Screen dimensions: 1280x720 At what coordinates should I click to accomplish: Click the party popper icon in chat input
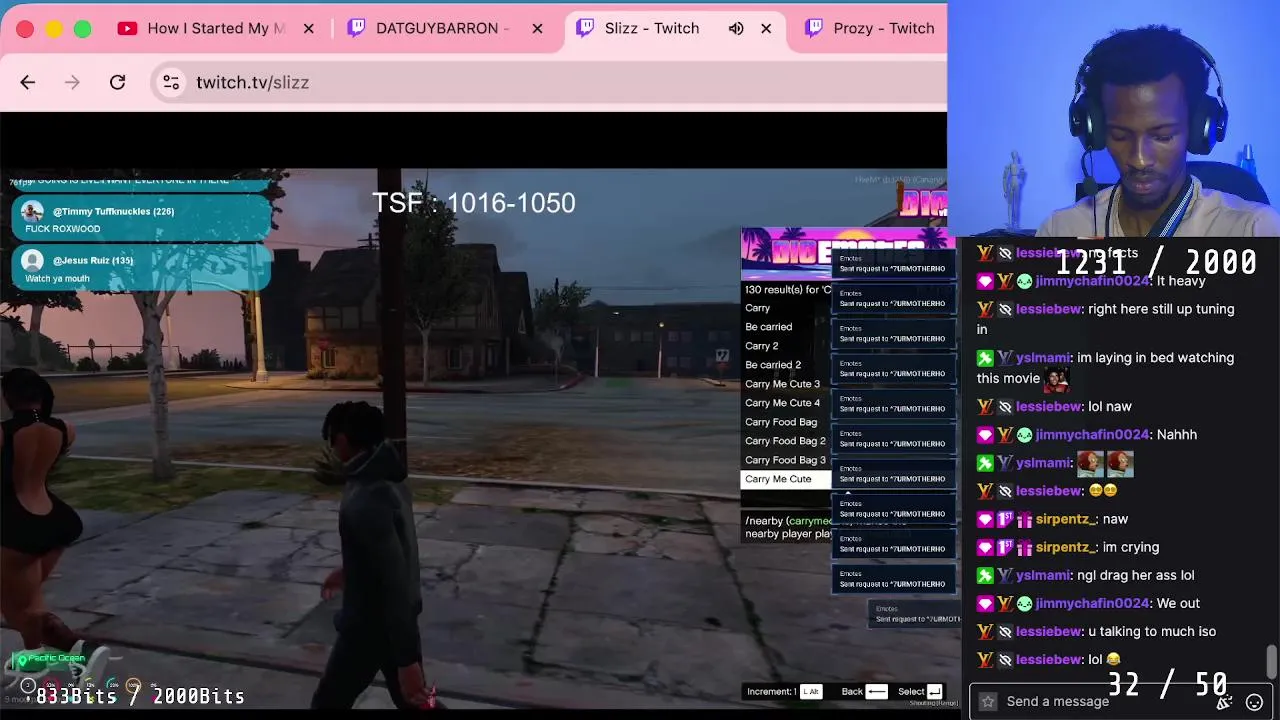[x=1224, y=702]
